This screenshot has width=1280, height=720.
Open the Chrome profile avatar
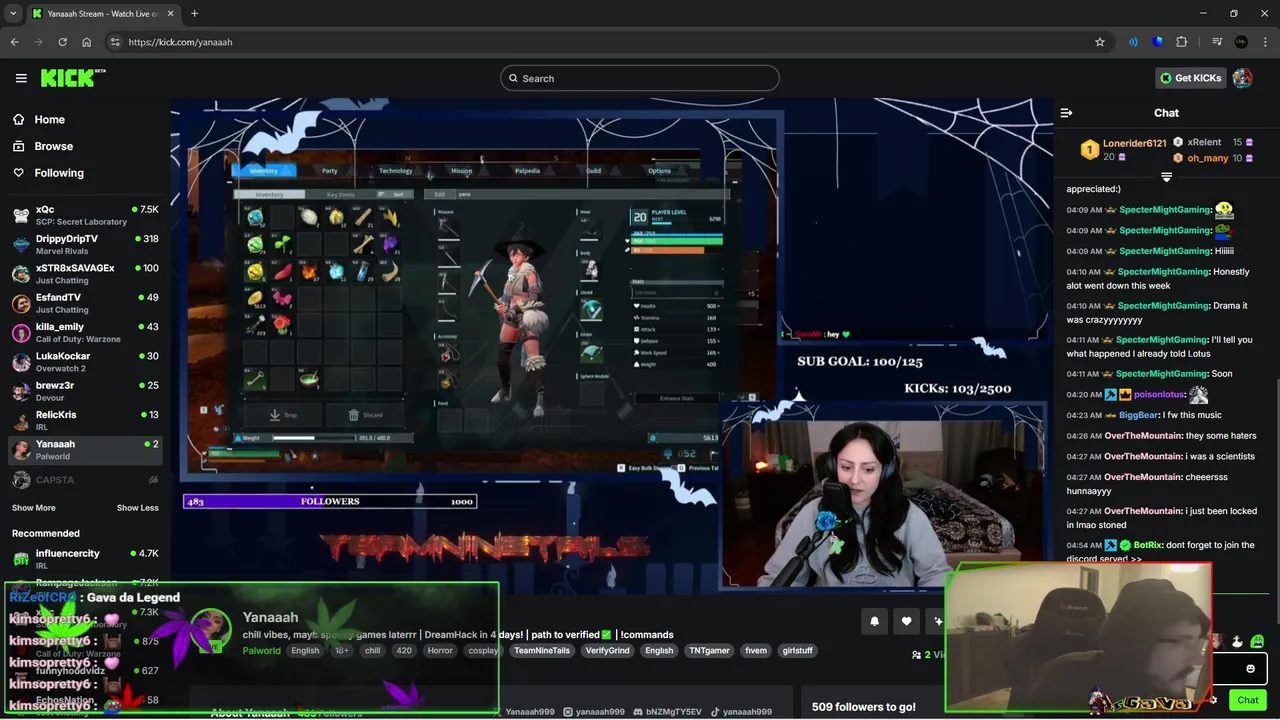[x=1241, y=42]
